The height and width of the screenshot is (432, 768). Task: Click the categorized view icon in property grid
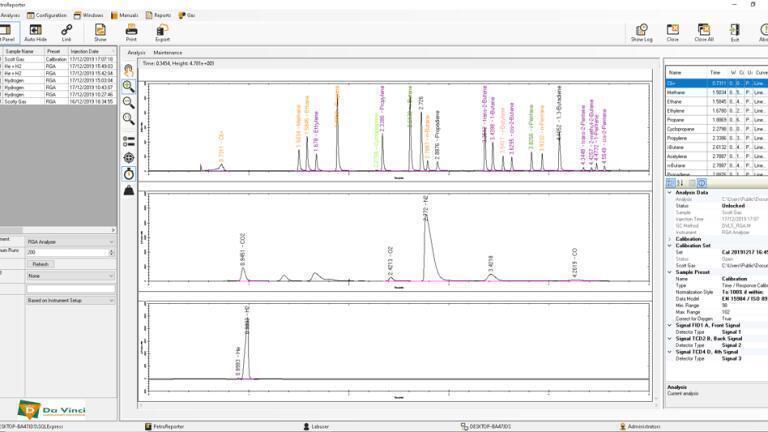coord(671,183)
